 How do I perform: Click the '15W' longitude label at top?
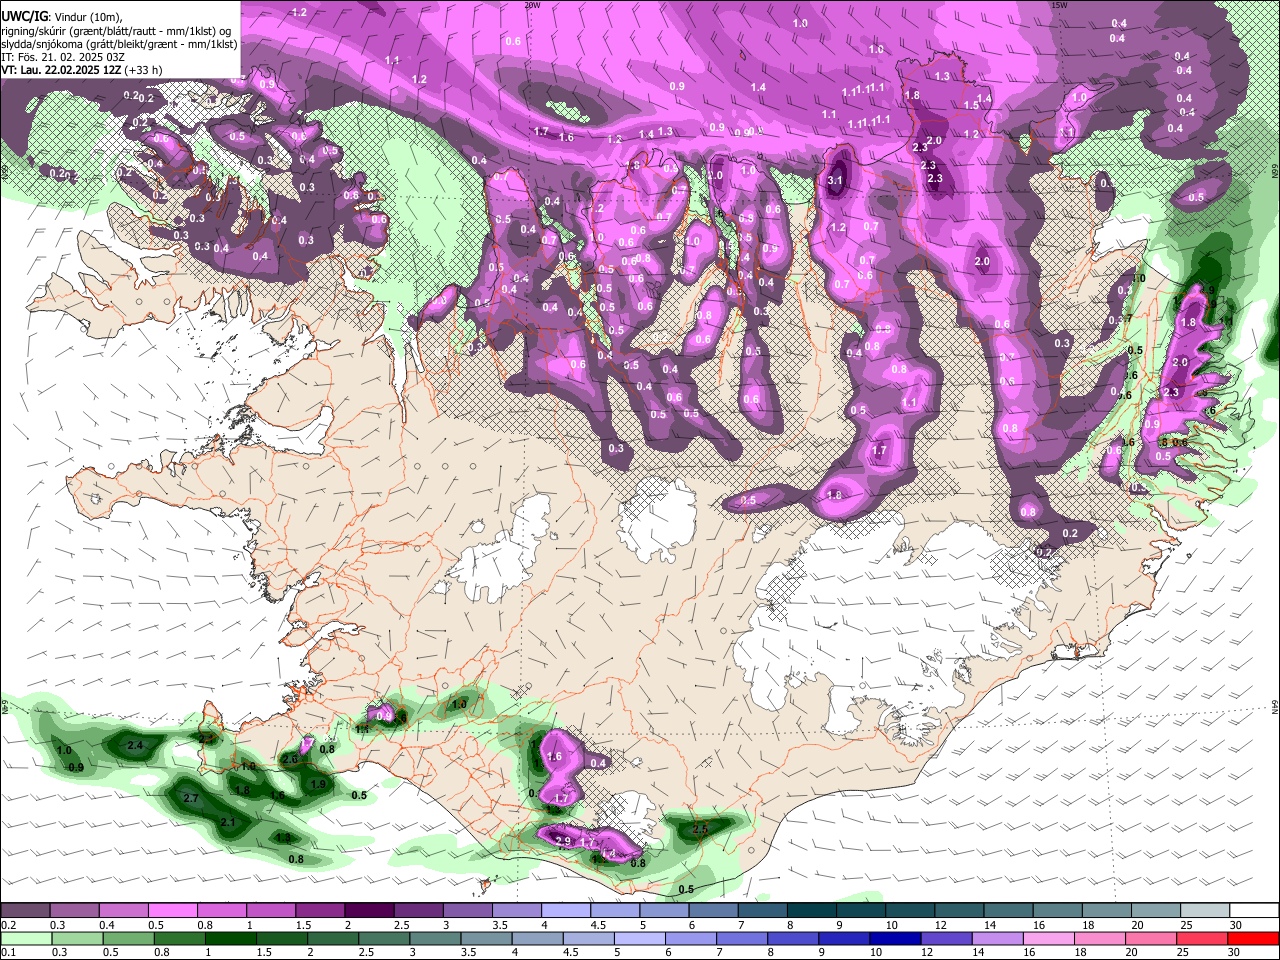pyautogui.click(x=1058, y=5)
